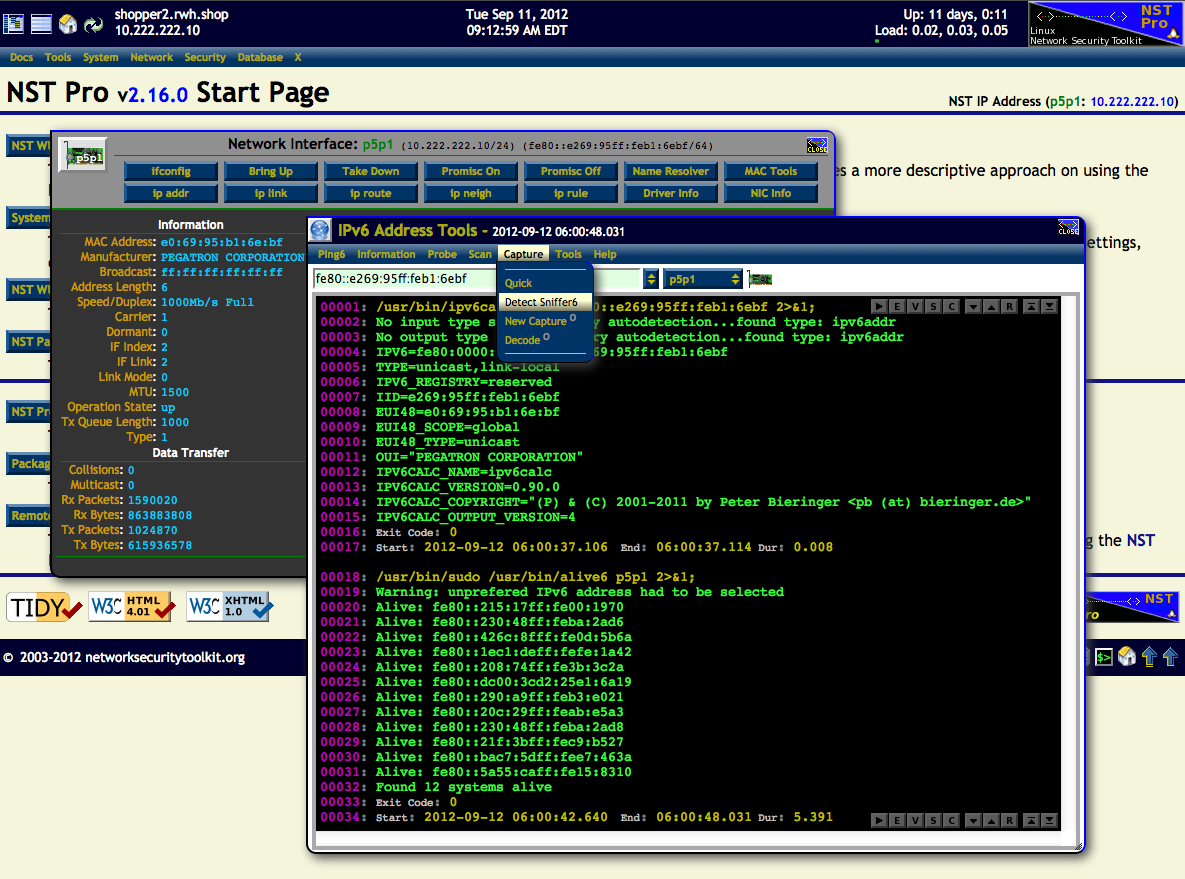The image size is (1185, 879).
Task: Click the striped table layout icon in the header
Action: (42, 23)
